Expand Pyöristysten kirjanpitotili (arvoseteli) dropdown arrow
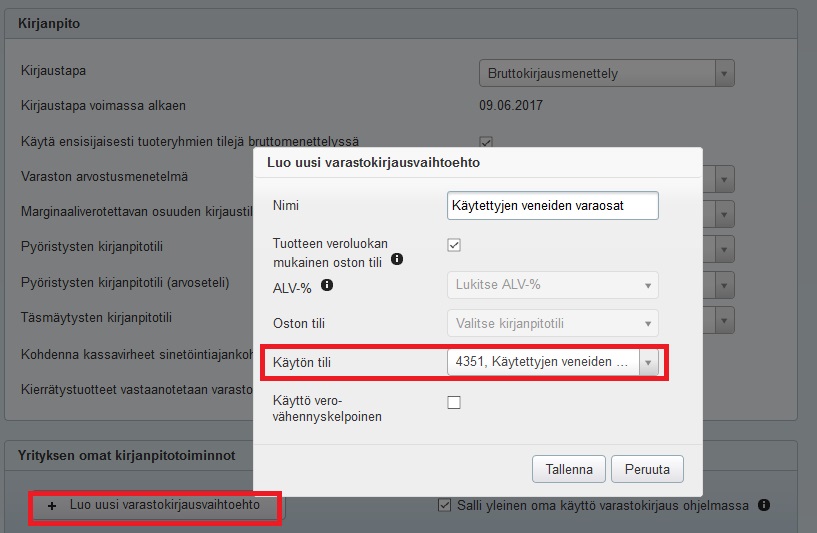Screen dimensions: 817x533 (724, 285)
